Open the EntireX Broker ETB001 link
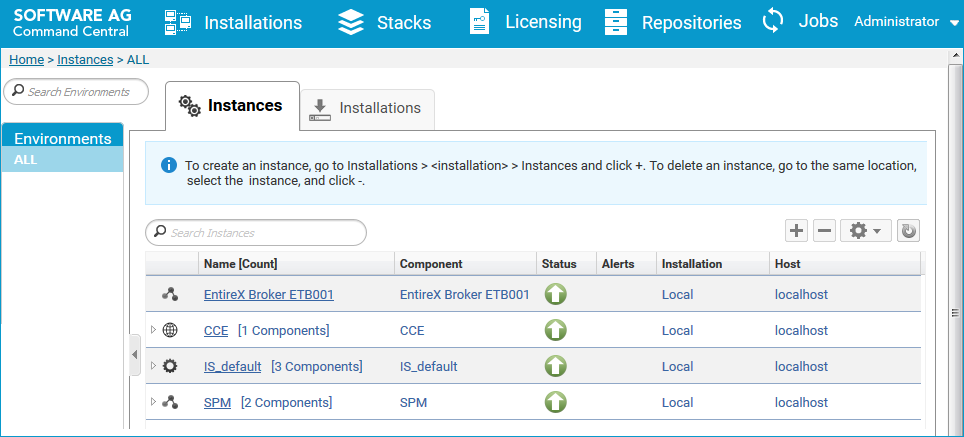 (269, 294)
